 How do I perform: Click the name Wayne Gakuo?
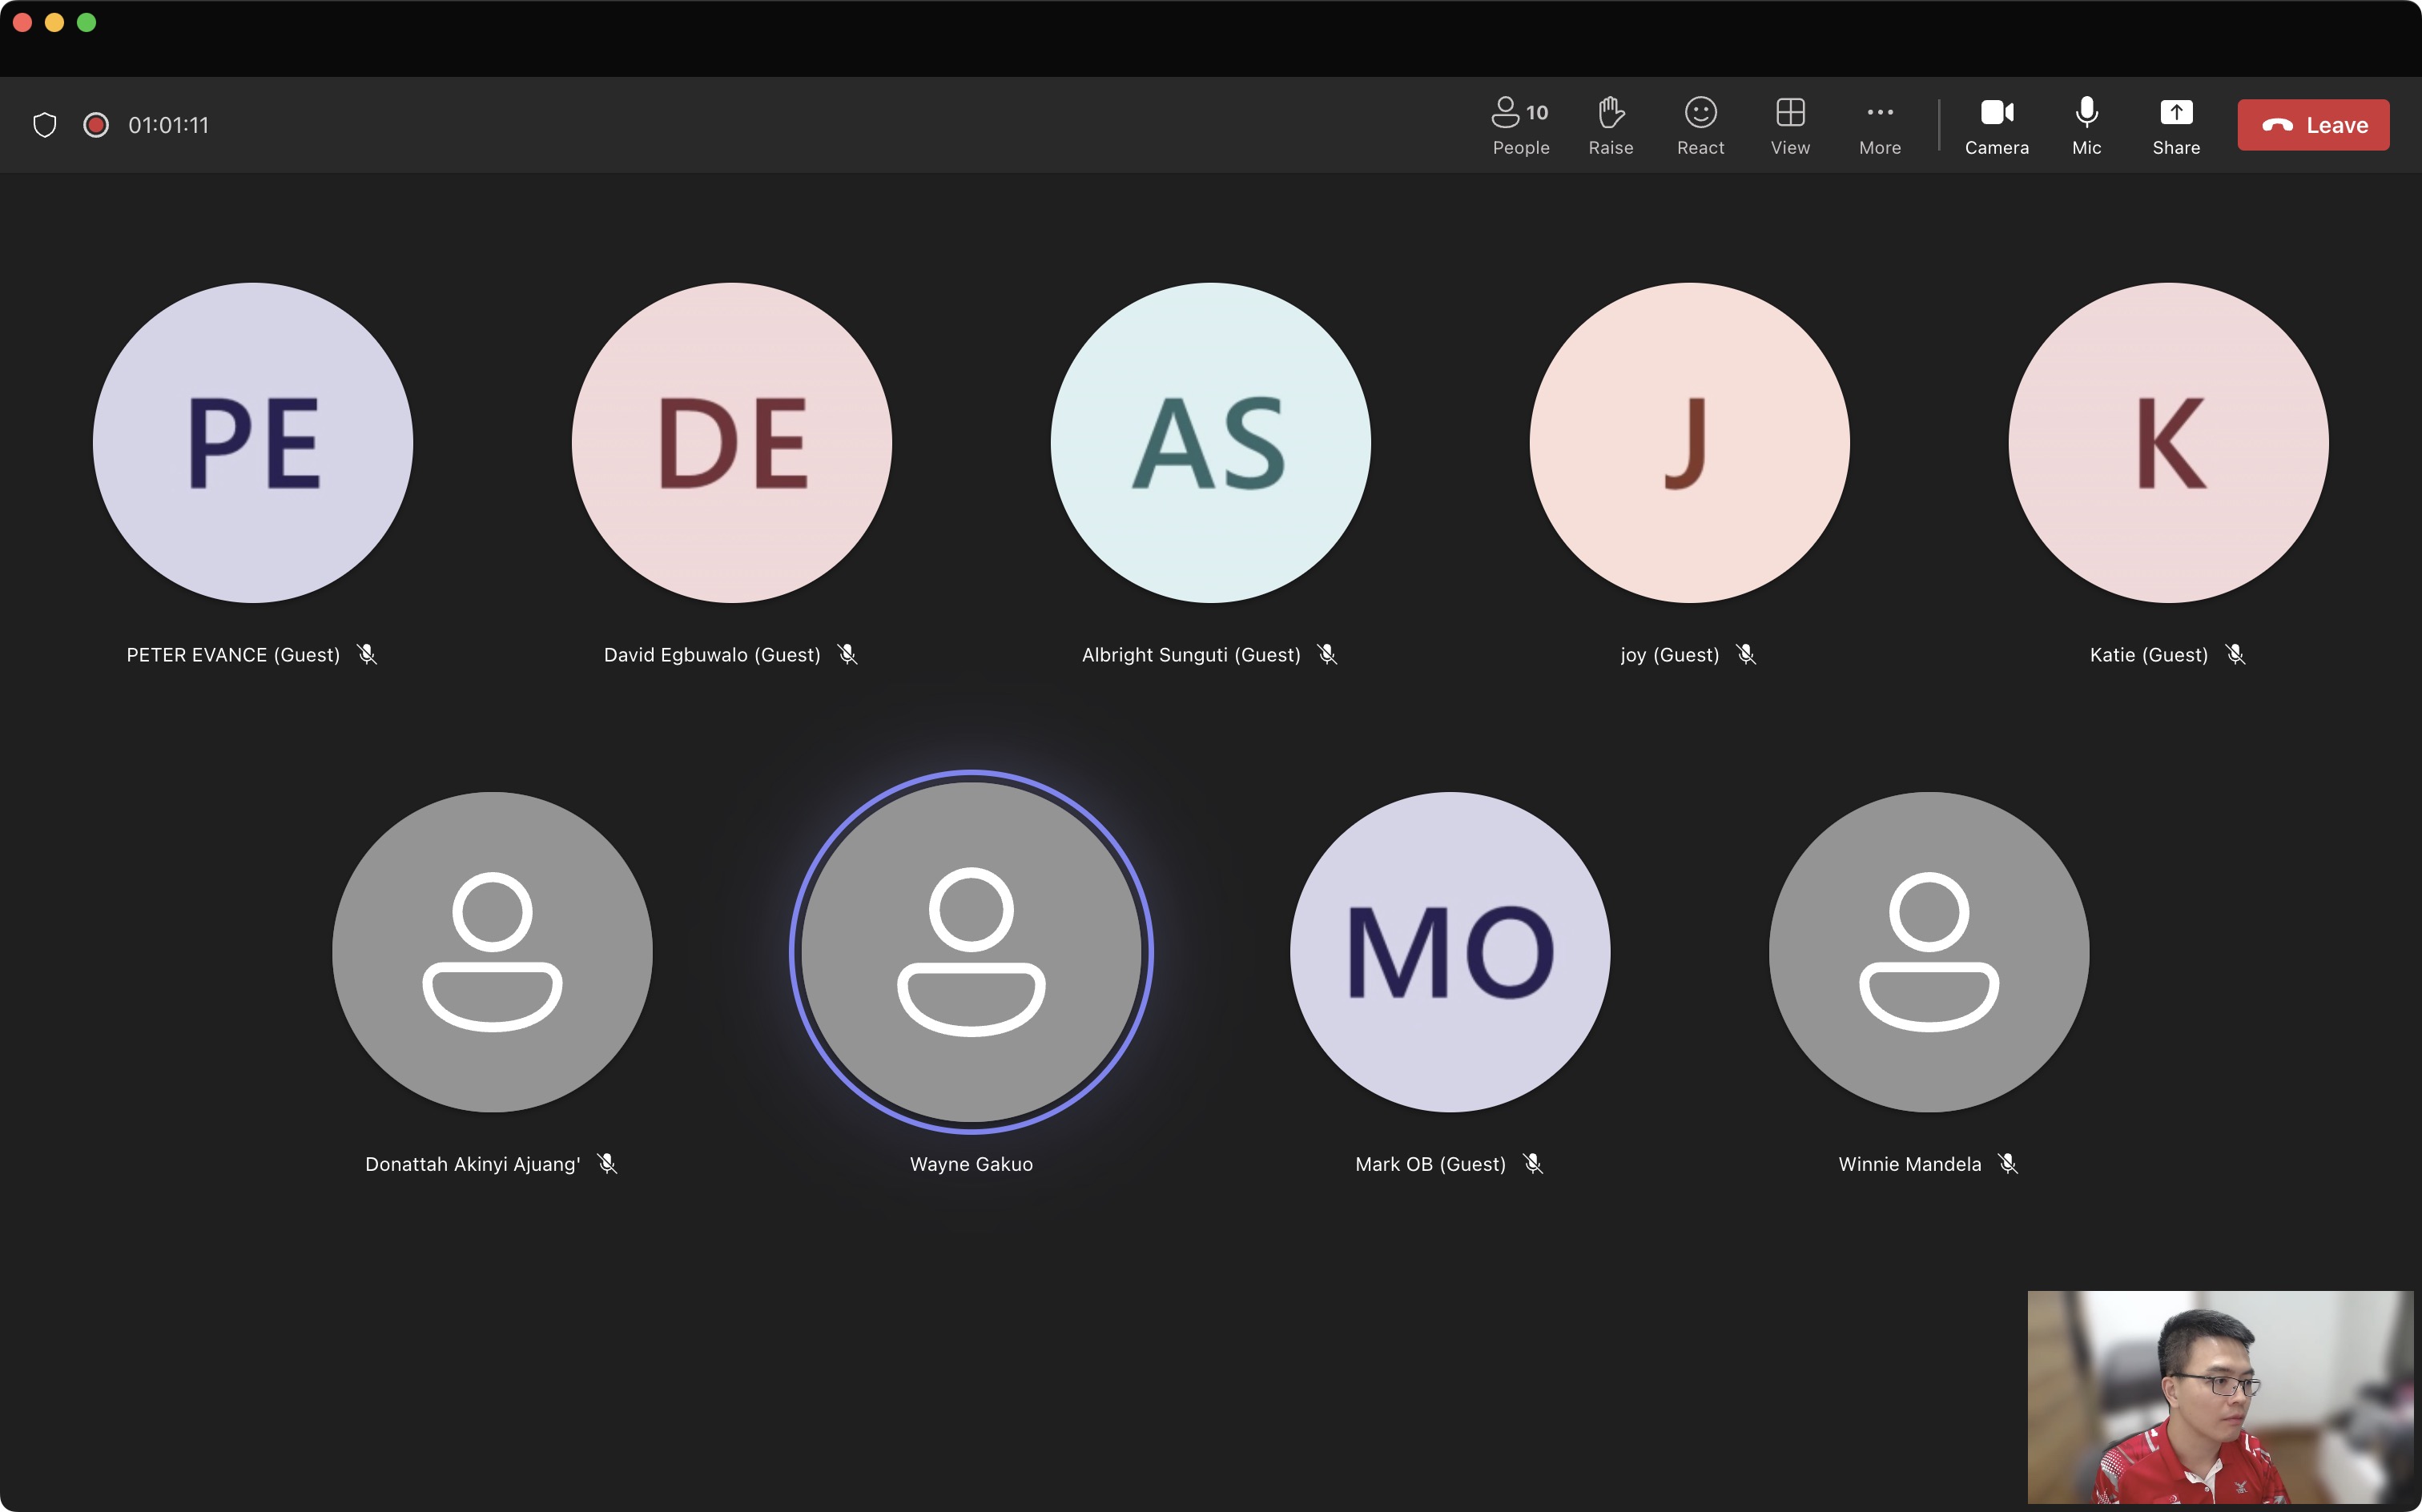pos(971,1164)
